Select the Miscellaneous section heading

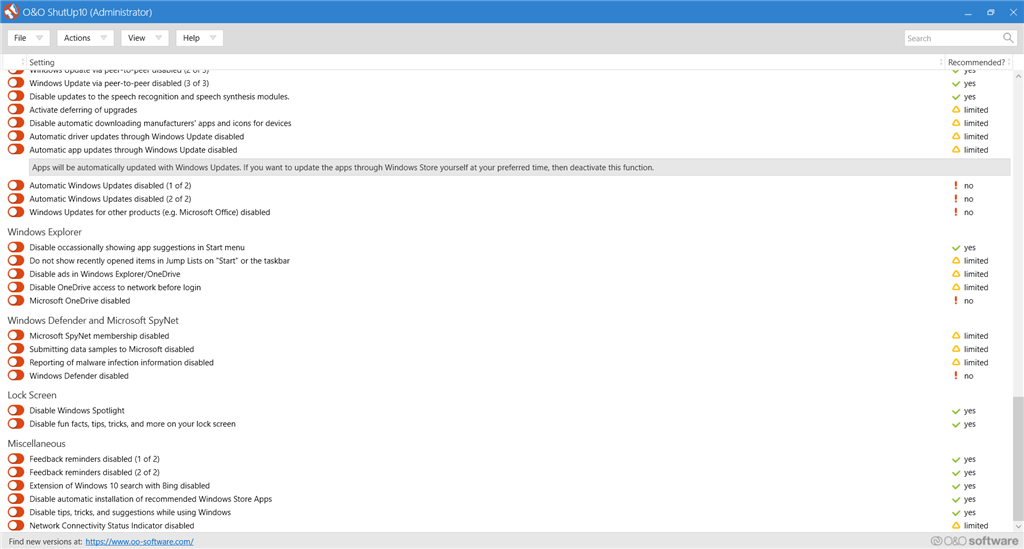point(37,443)
